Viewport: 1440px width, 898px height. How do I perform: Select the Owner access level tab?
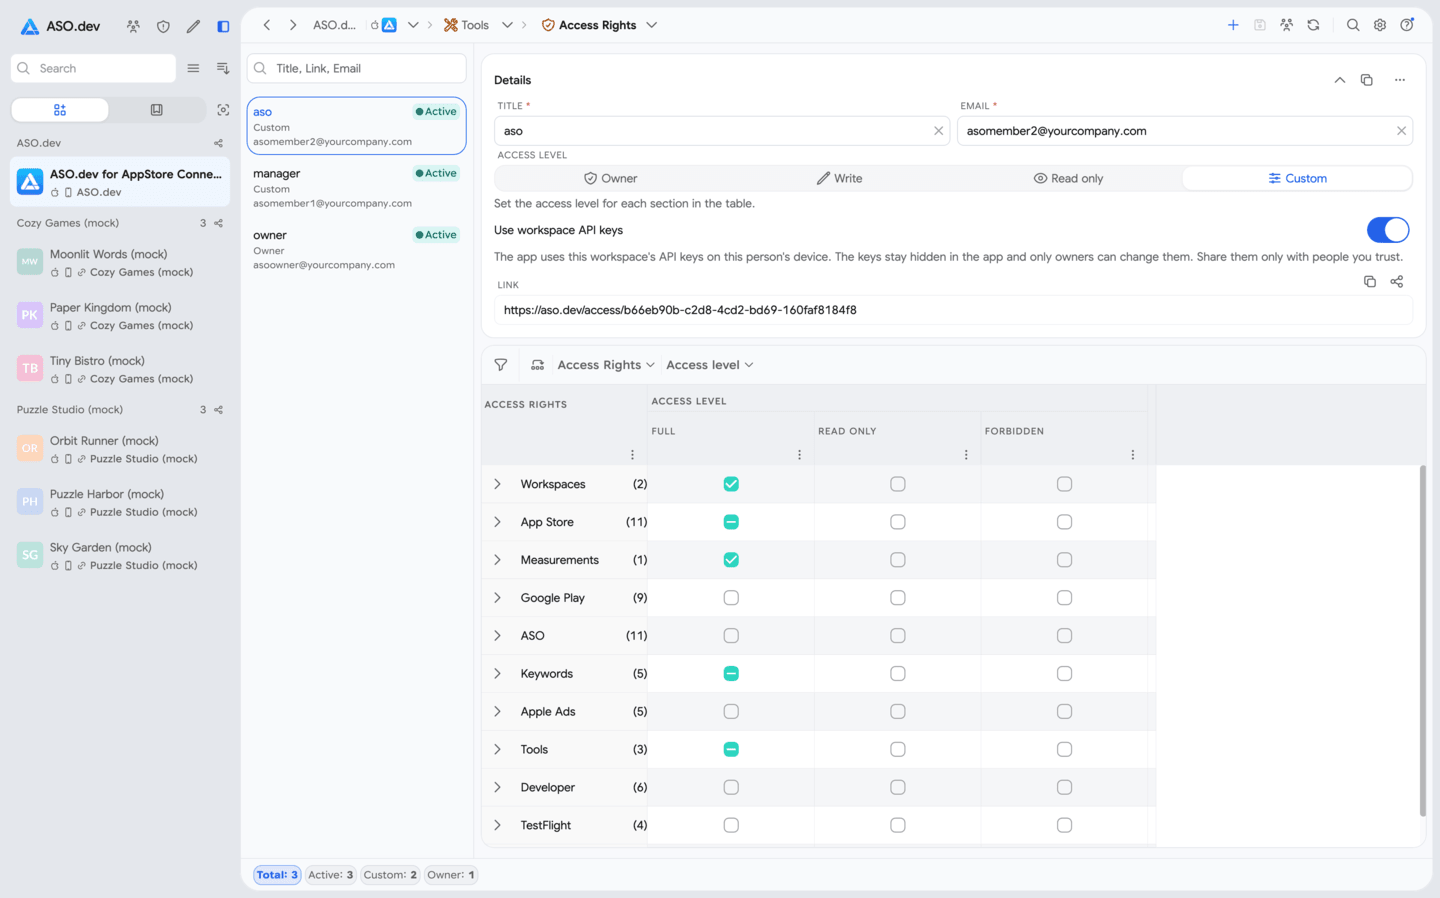610,178
